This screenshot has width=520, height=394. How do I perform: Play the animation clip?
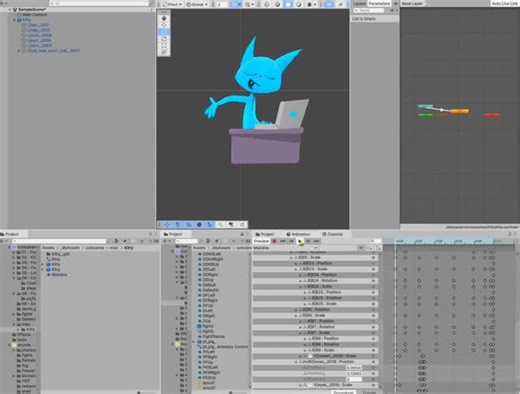click(300, 241)
